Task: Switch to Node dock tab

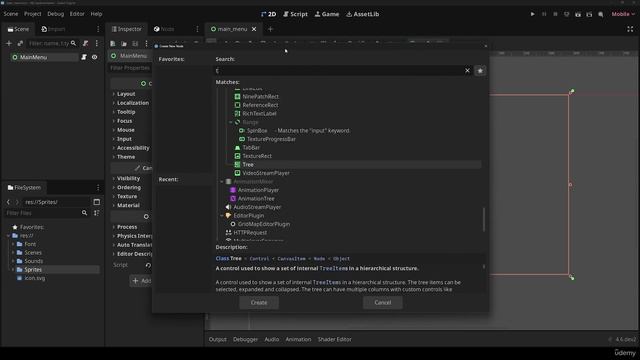Action: click(x=164, y=29)
